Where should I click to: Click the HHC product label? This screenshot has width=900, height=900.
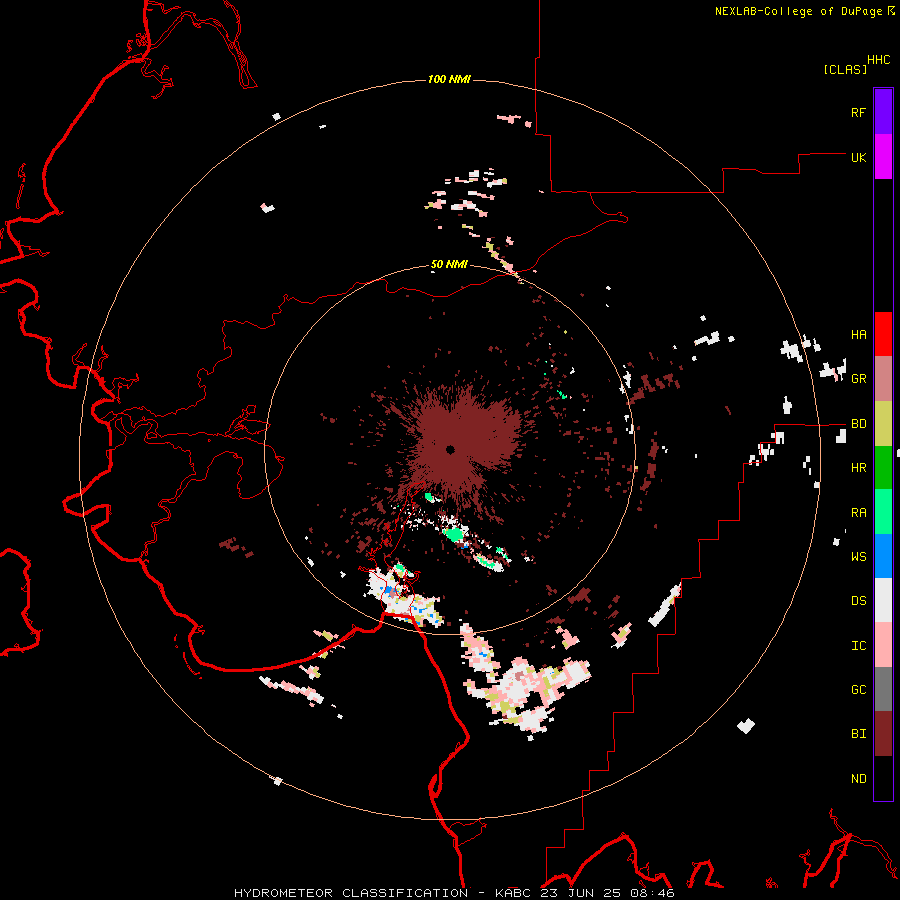878,60
